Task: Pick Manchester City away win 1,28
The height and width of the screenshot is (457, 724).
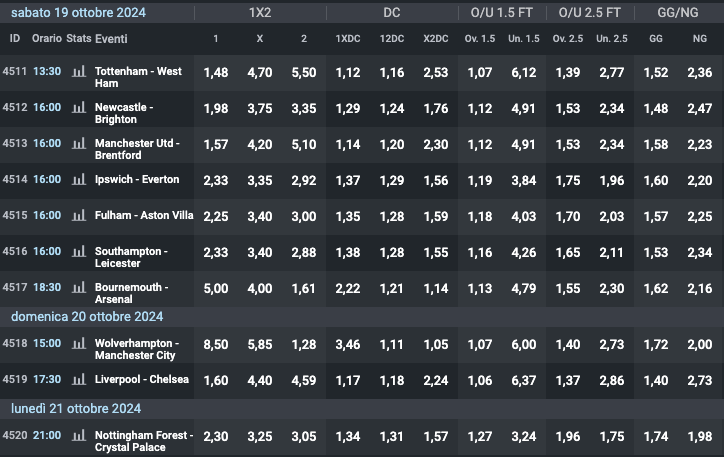Action: (x=303, y=344)
